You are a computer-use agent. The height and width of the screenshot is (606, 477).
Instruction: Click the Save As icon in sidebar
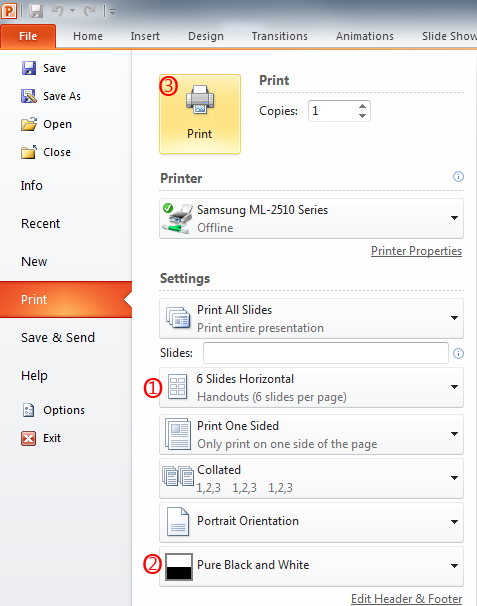29,96
